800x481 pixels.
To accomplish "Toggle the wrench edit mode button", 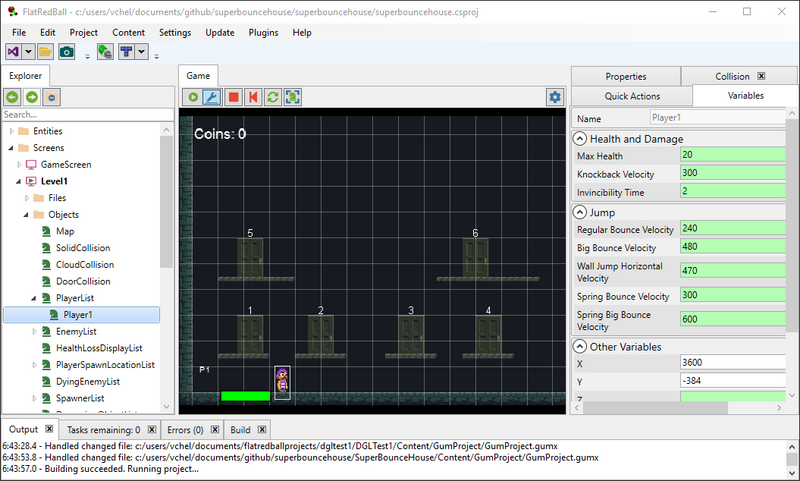I will (212, 97).
